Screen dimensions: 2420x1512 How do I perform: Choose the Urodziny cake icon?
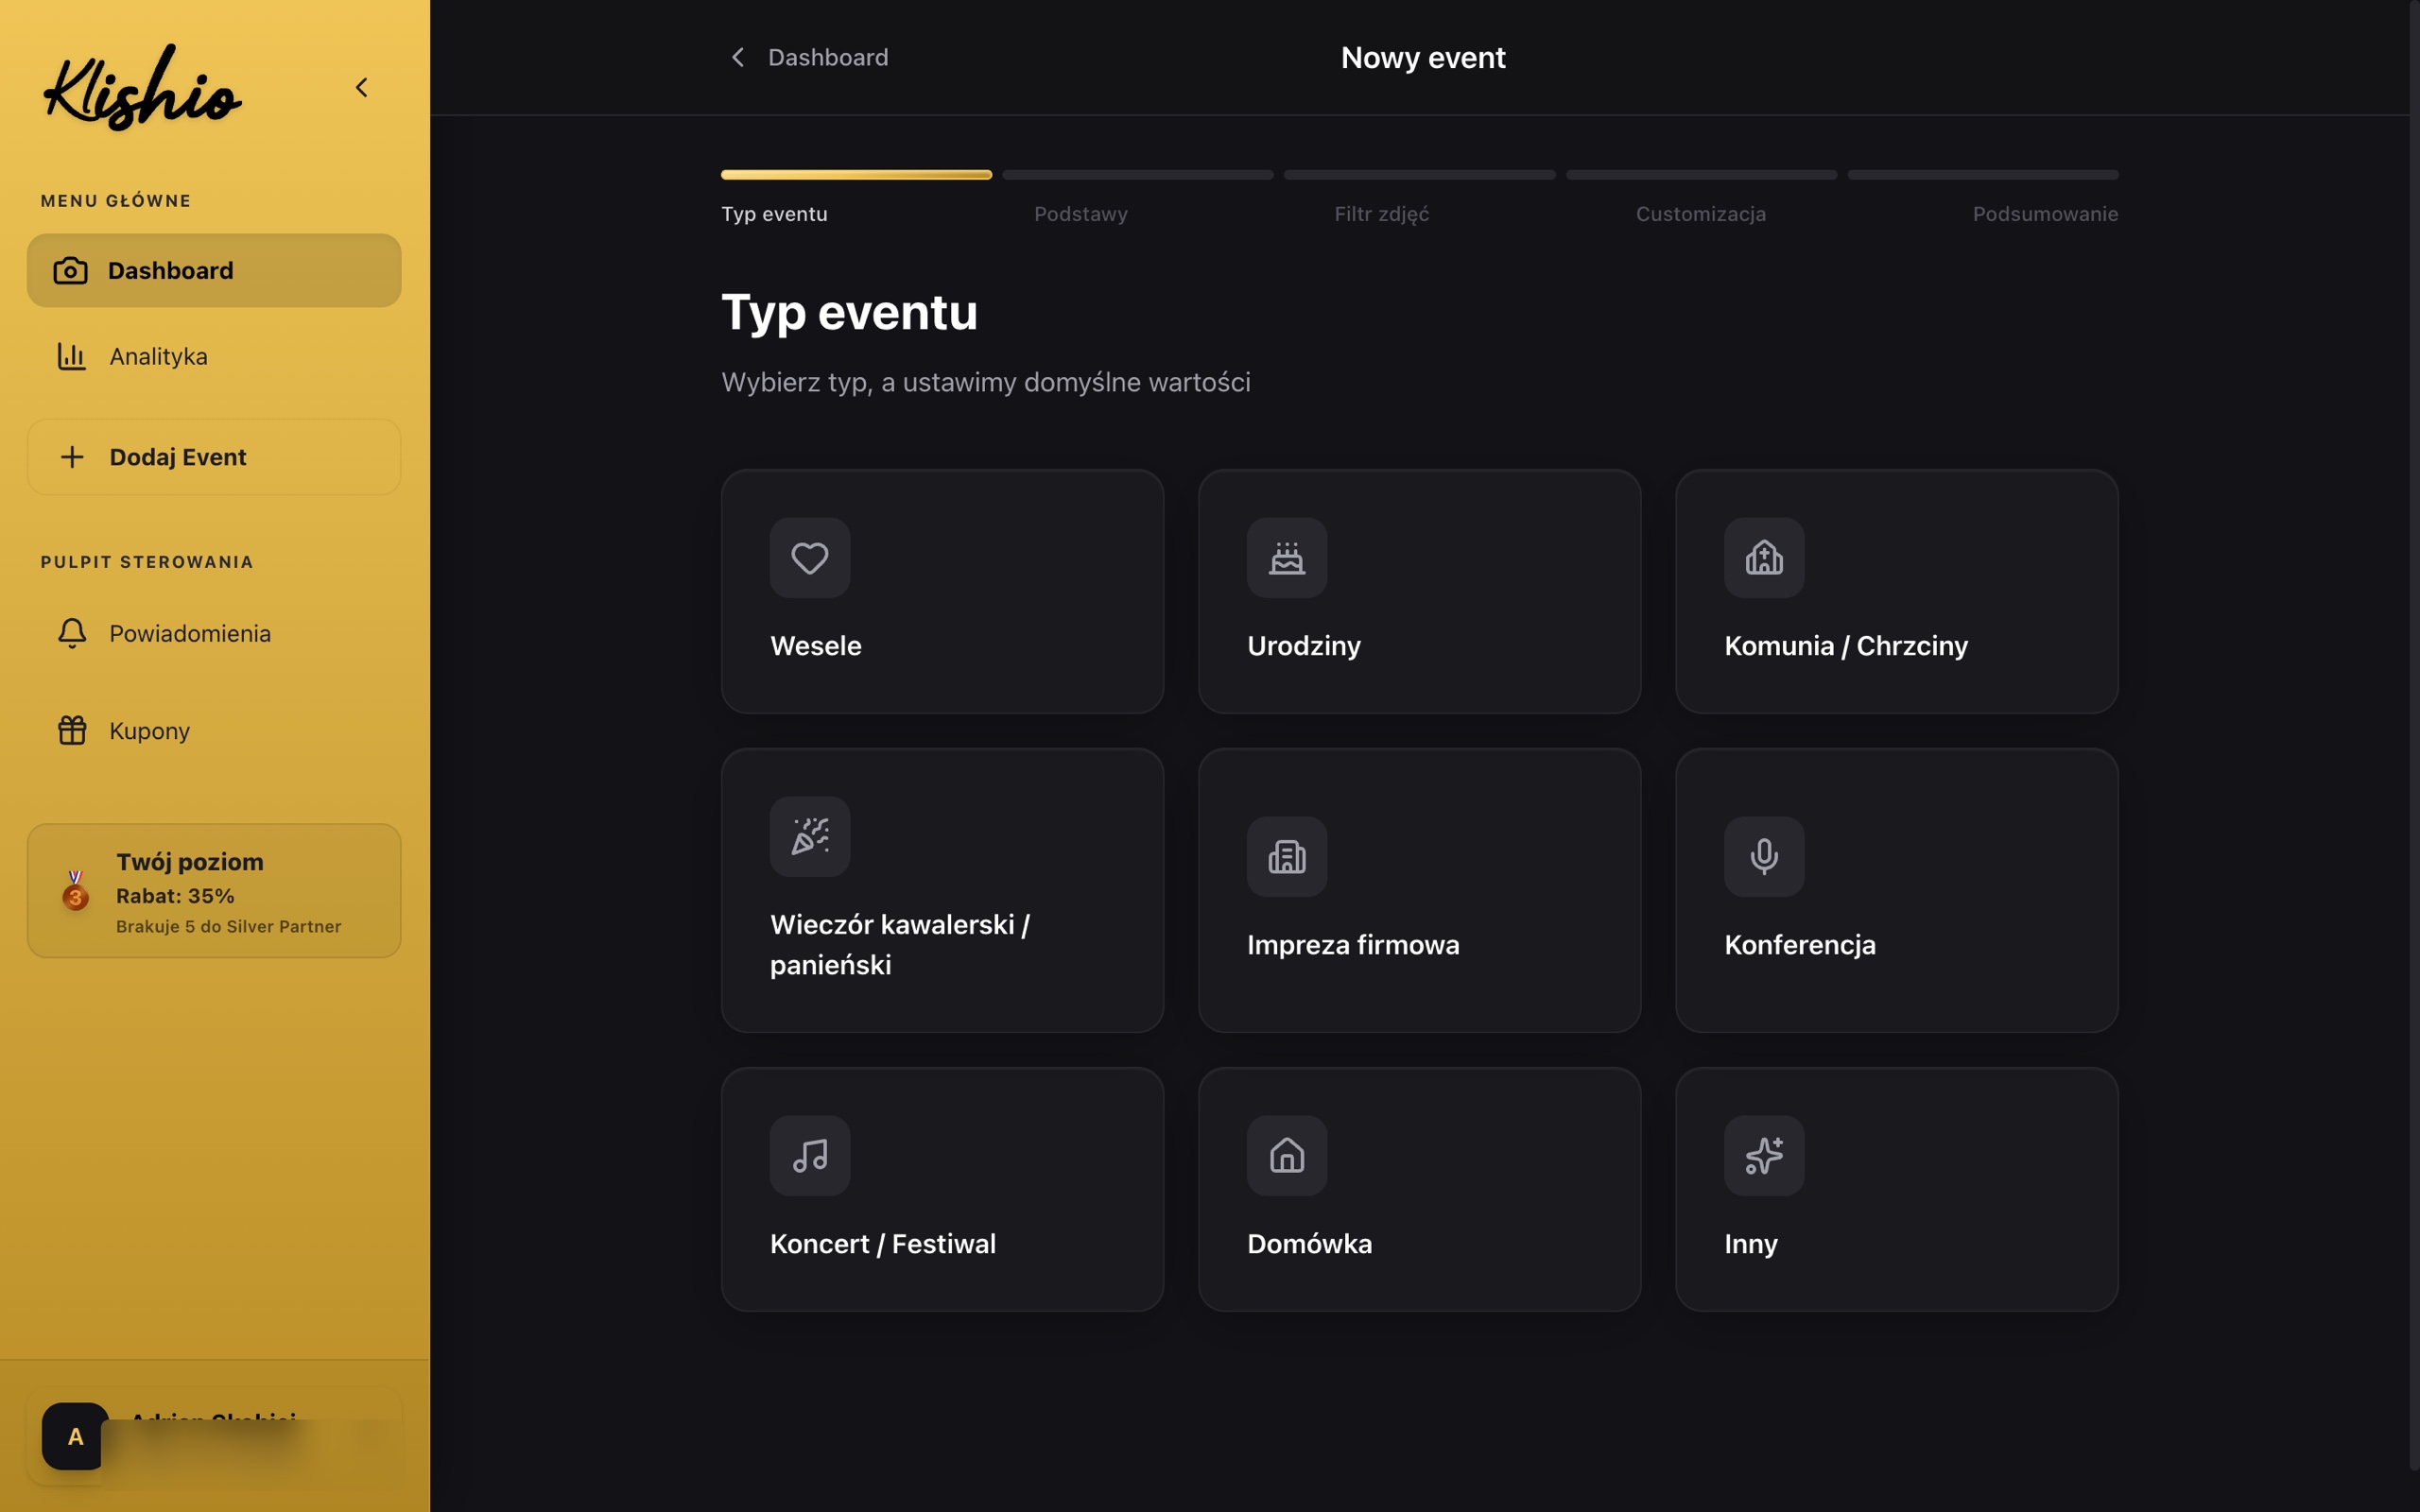[1286, 557]
